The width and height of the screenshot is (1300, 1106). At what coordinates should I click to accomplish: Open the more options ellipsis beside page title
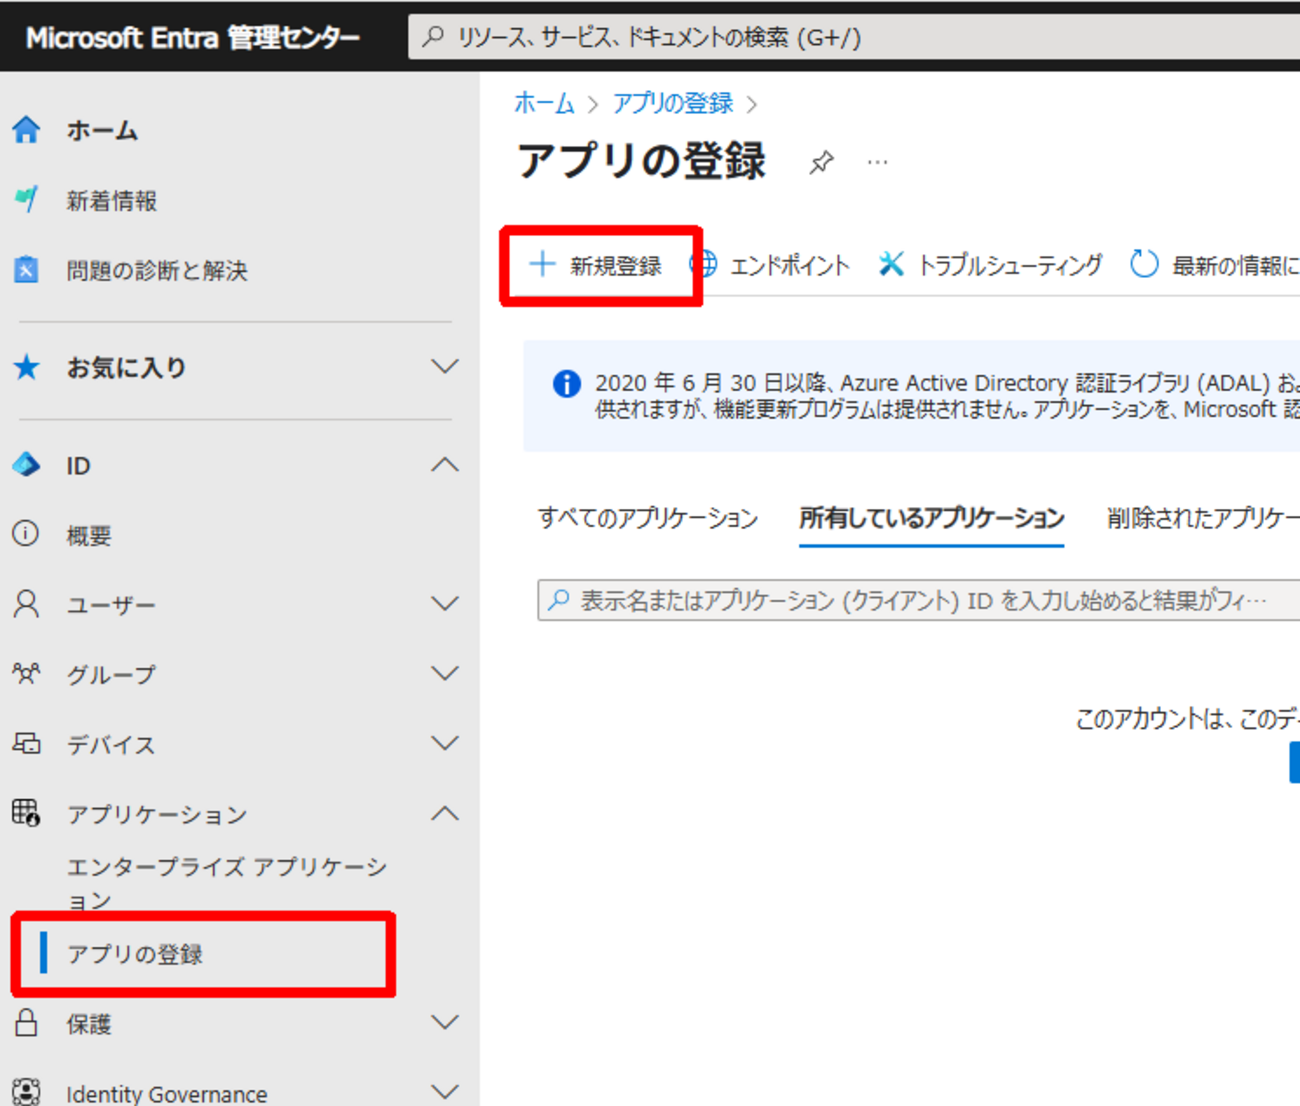[x=877, y=162]
